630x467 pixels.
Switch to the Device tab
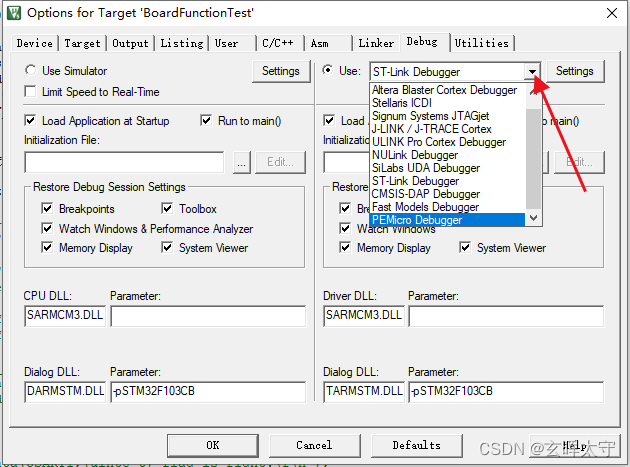coord(35,43)
